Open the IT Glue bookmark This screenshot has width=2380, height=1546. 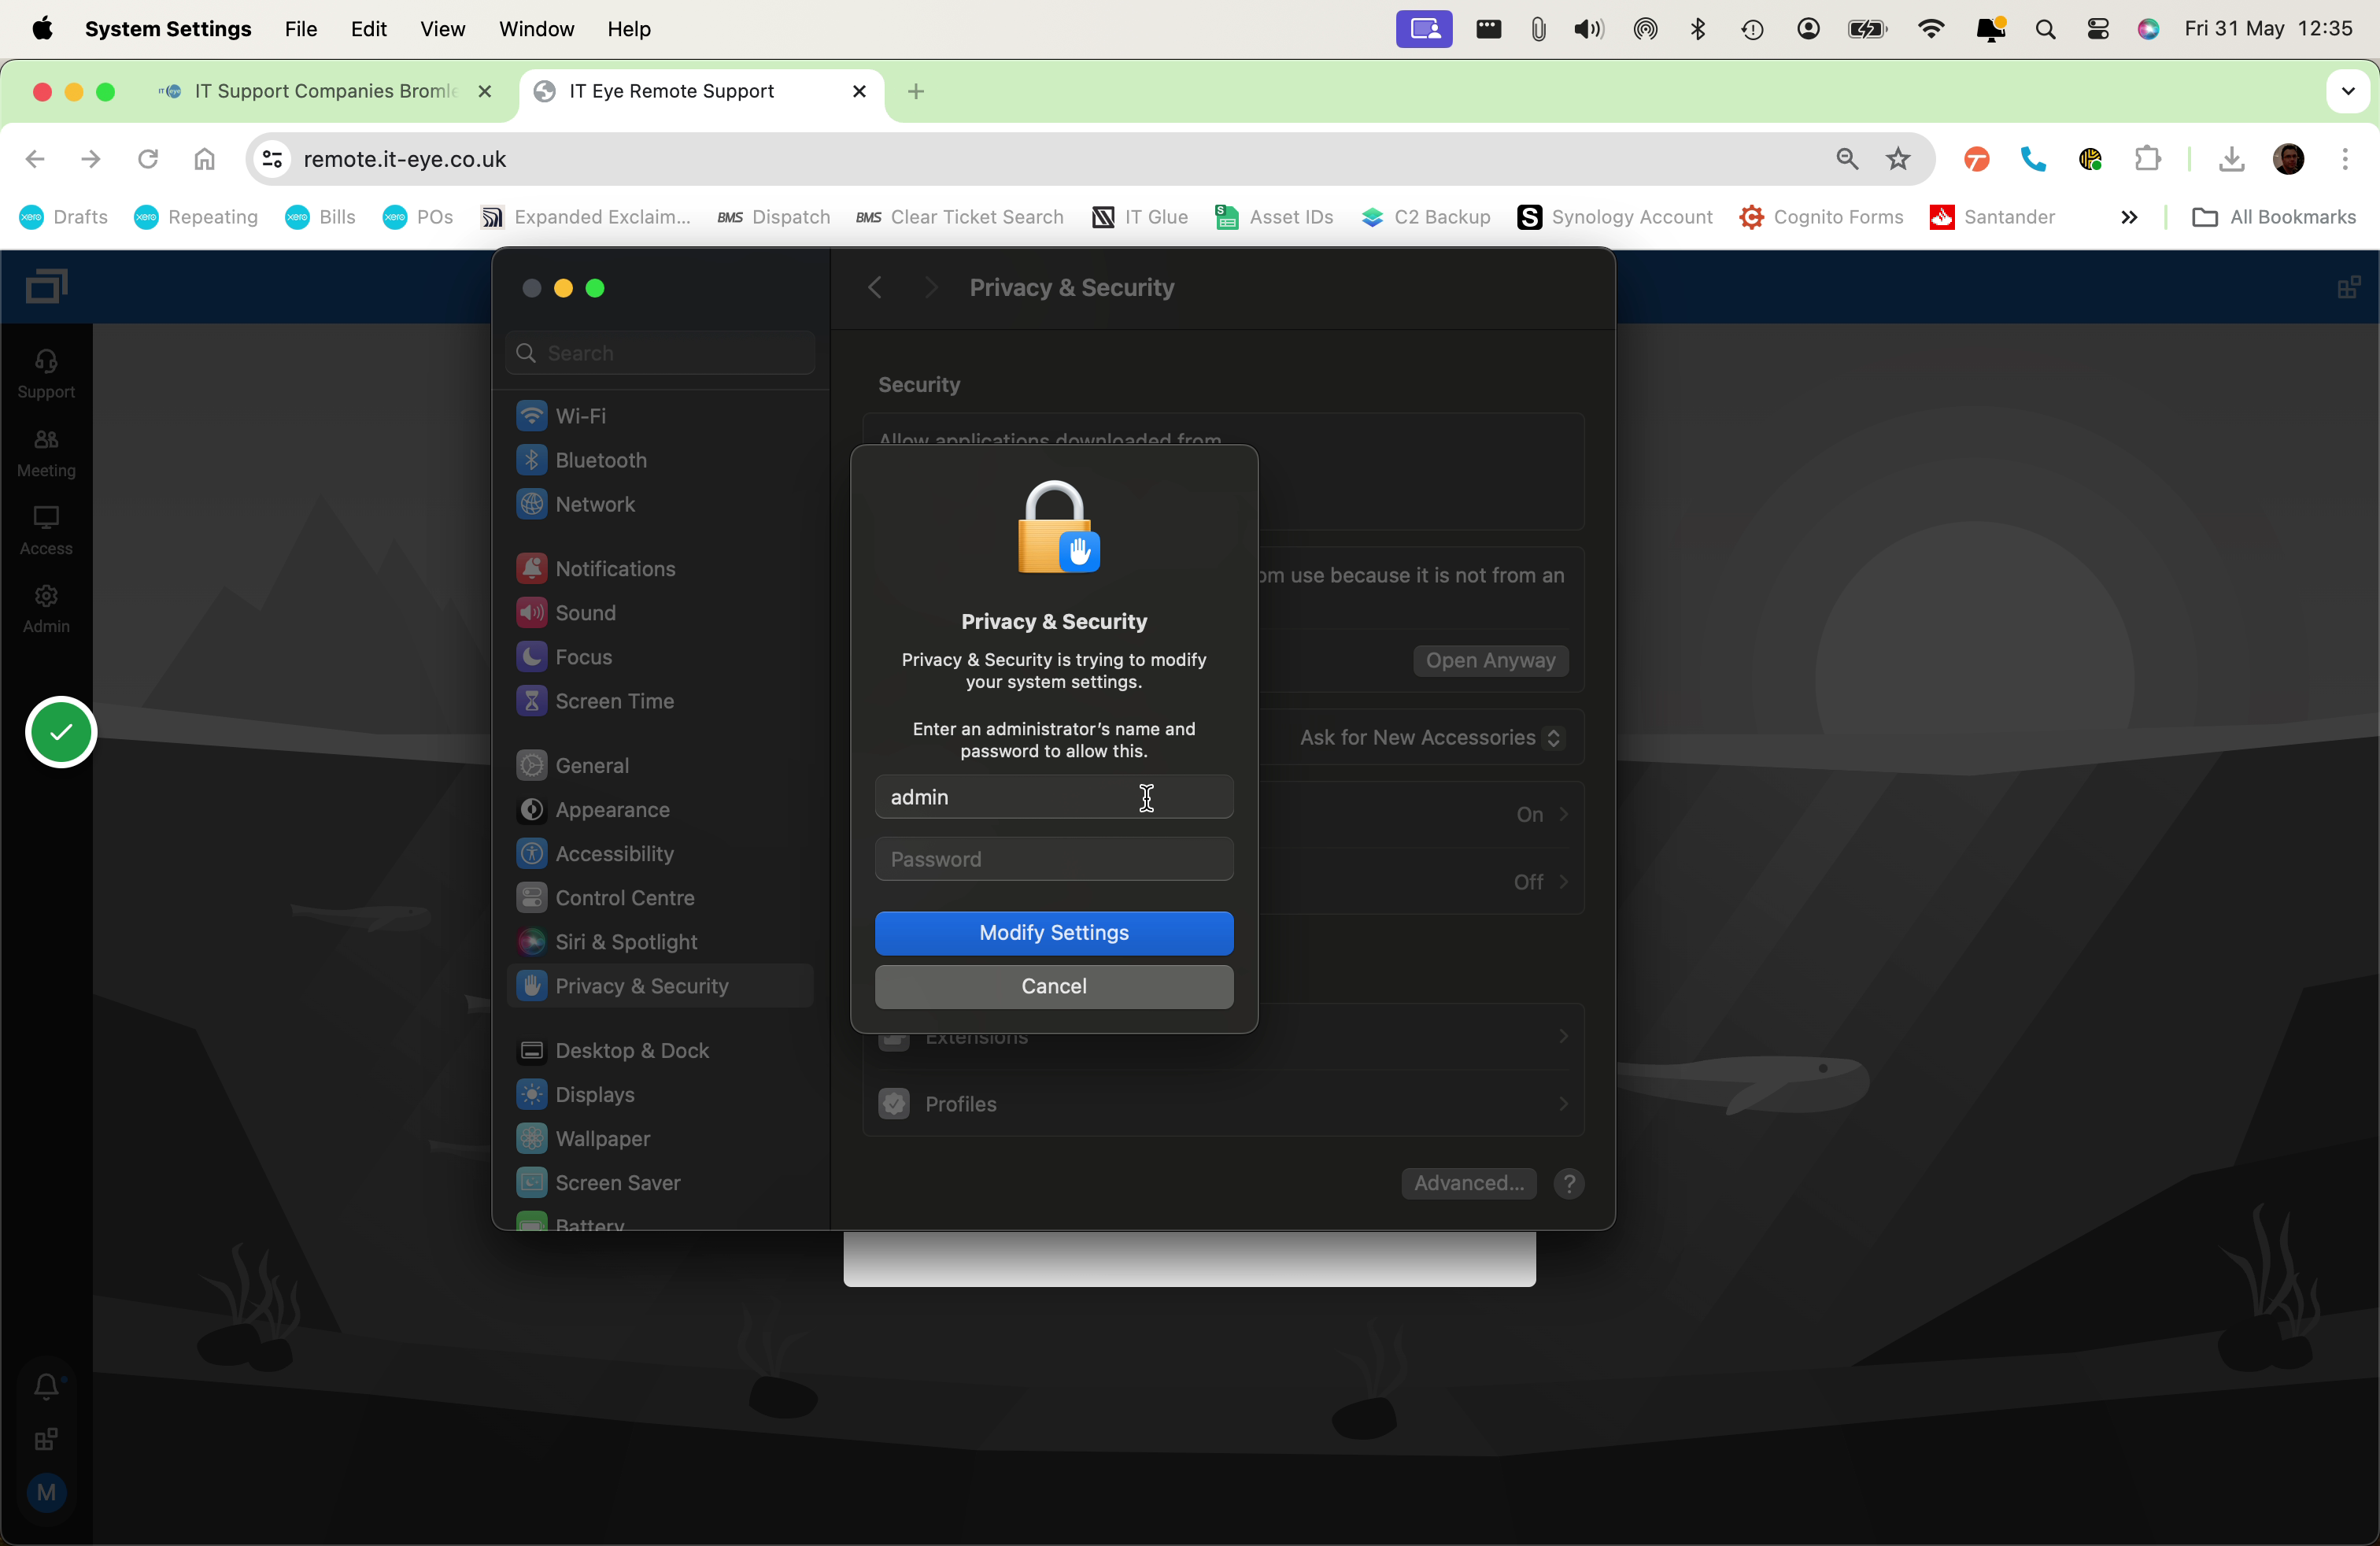(1140, 216)
